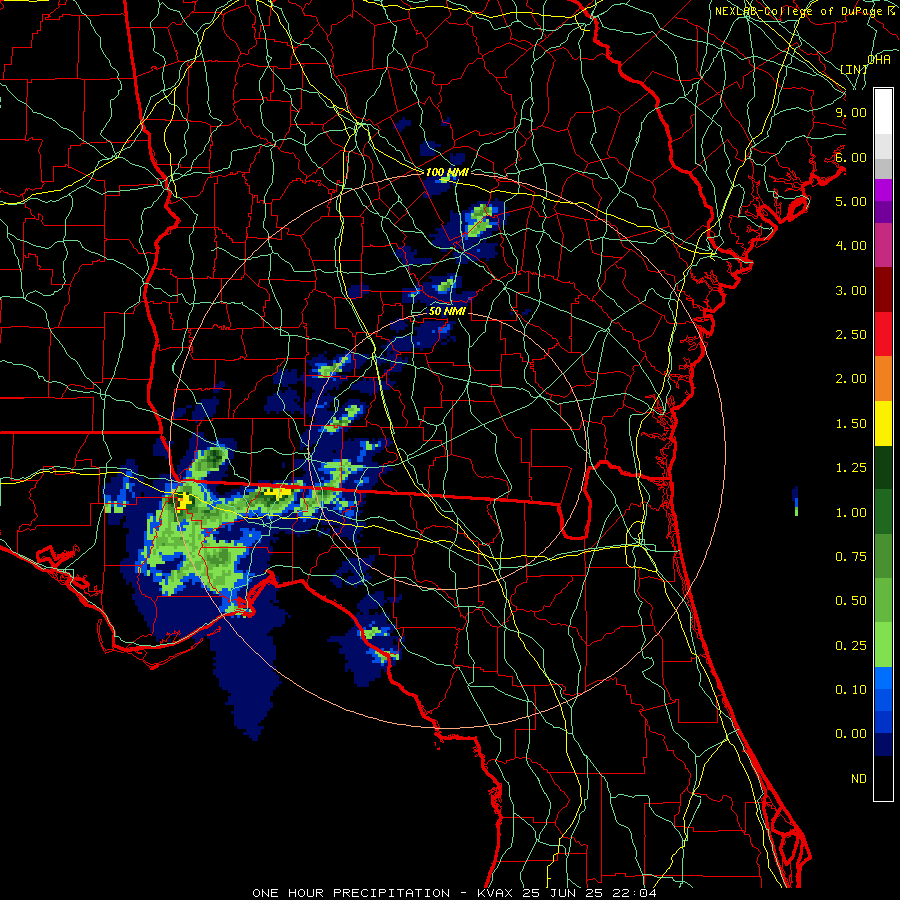Click the 1.25 legend value label

(x=851, y=468)
